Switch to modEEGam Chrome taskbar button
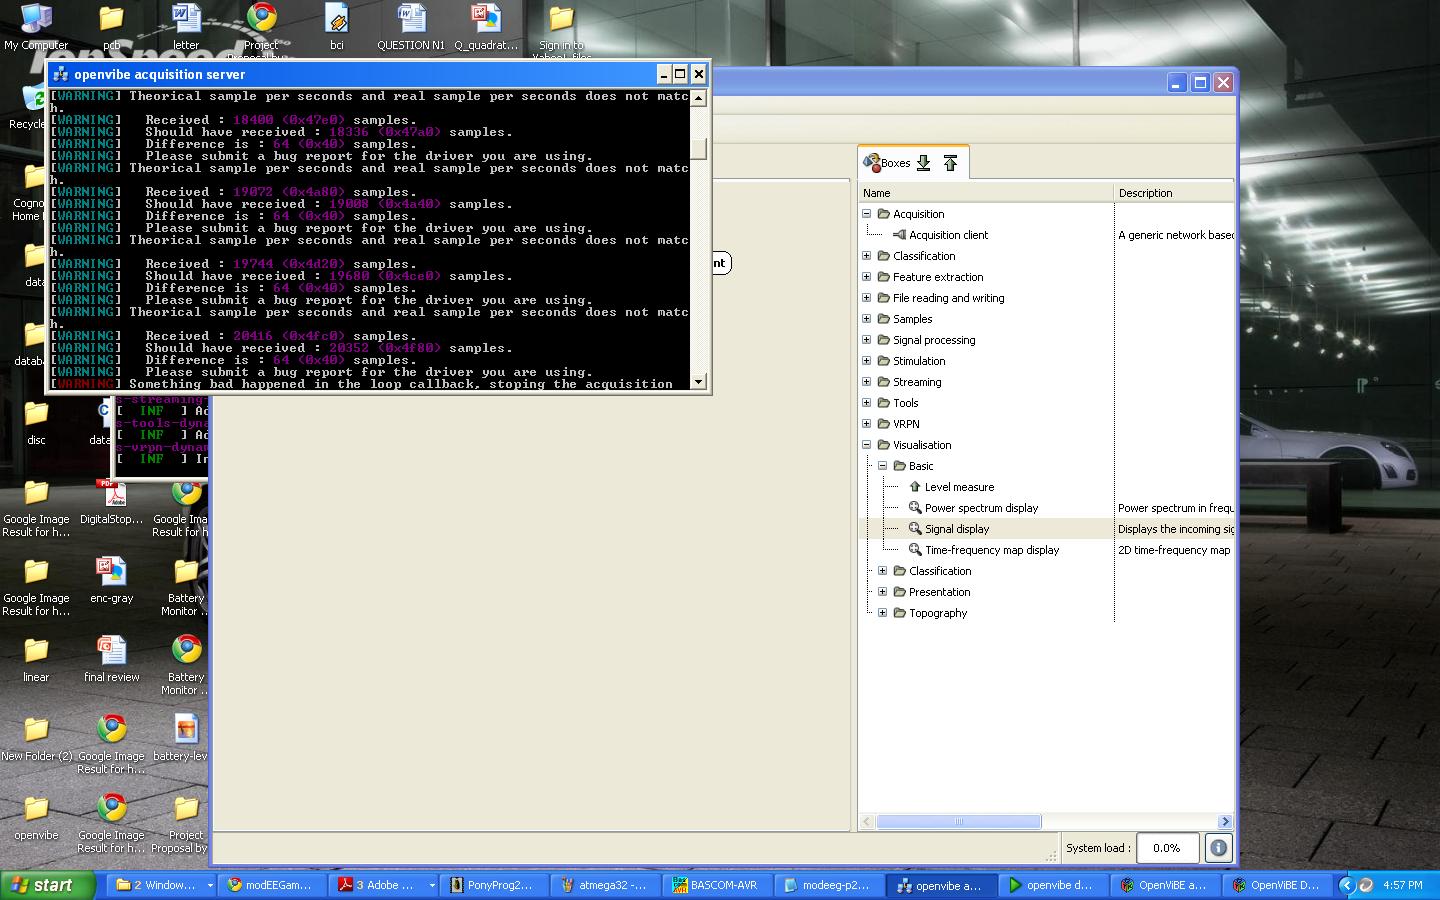Viewport: 1440px width, 900px height. (271, 885)
